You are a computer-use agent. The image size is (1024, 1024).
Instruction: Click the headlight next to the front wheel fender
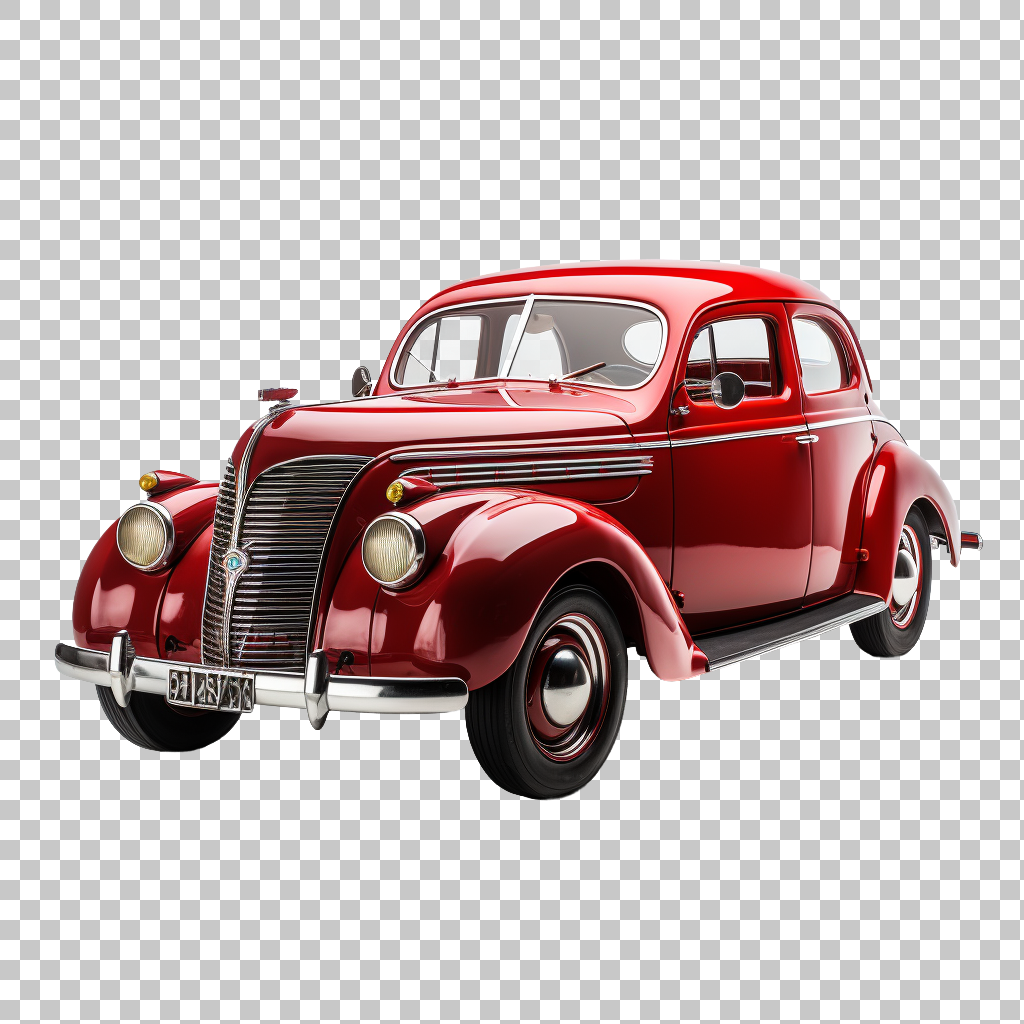[393, 549]
